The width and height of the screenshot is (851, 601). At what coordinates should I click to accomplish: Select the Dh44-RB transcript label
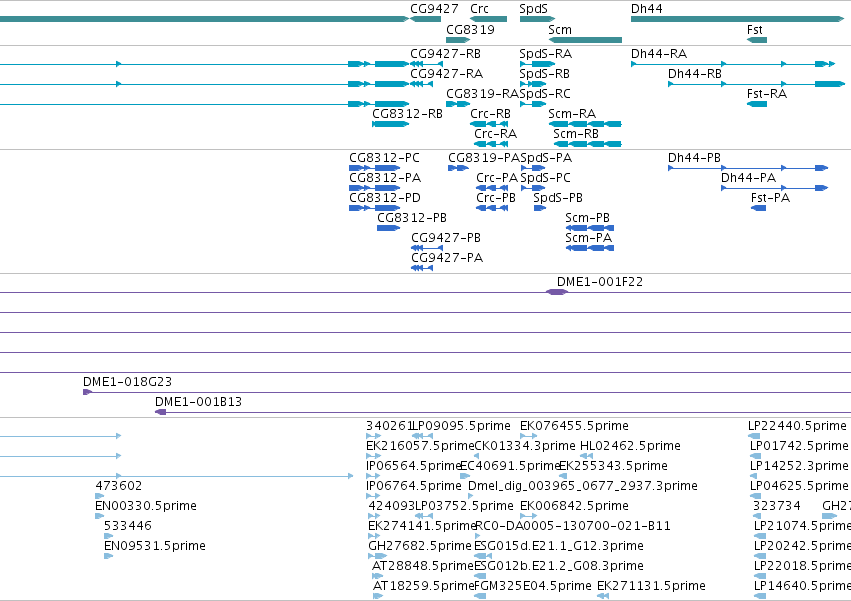pyautogui.click(x=695, y=74)
